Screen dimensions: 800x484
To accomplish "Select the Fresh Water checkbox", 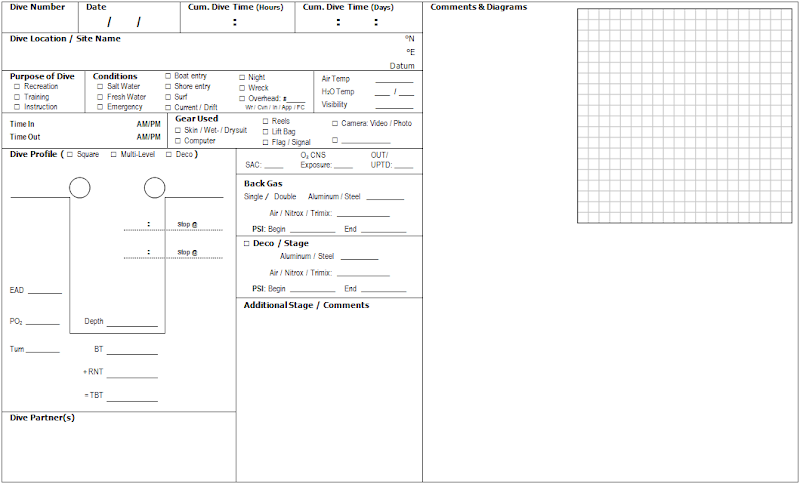I will pyautogui.click(x=100, y=97).
